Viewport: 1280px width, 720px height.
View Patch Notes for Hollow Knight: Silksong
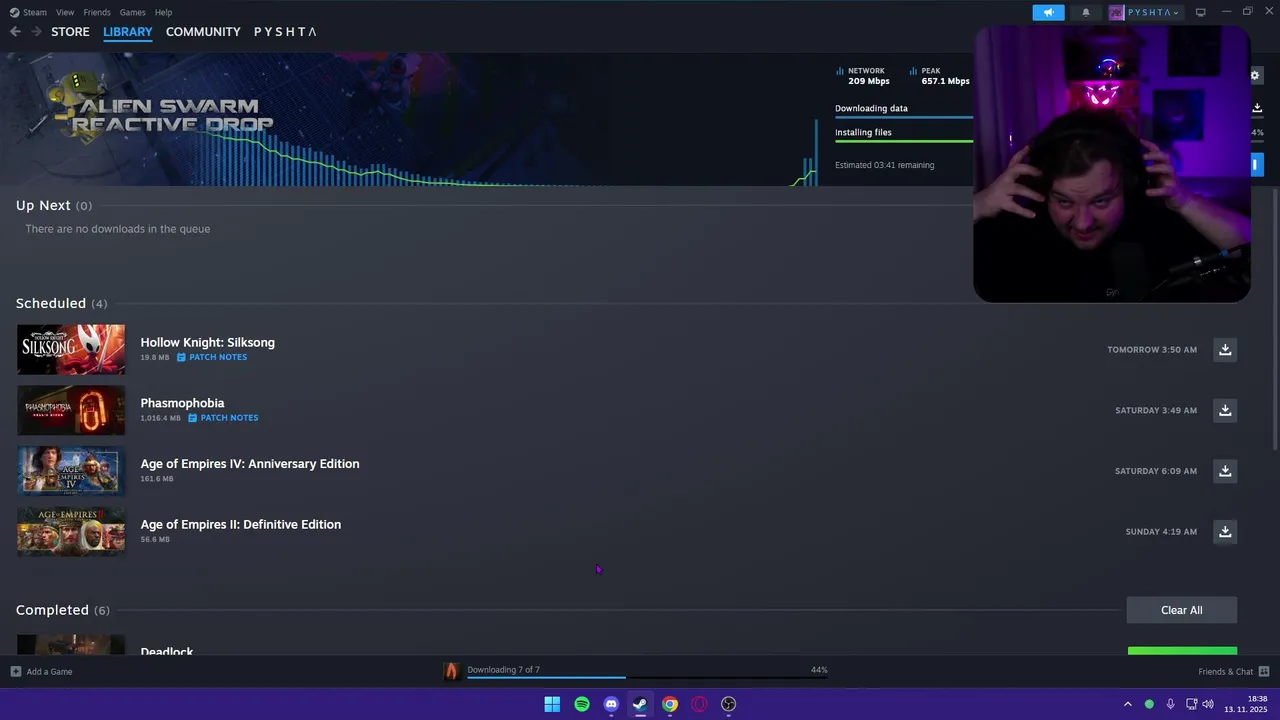[212, 357]
